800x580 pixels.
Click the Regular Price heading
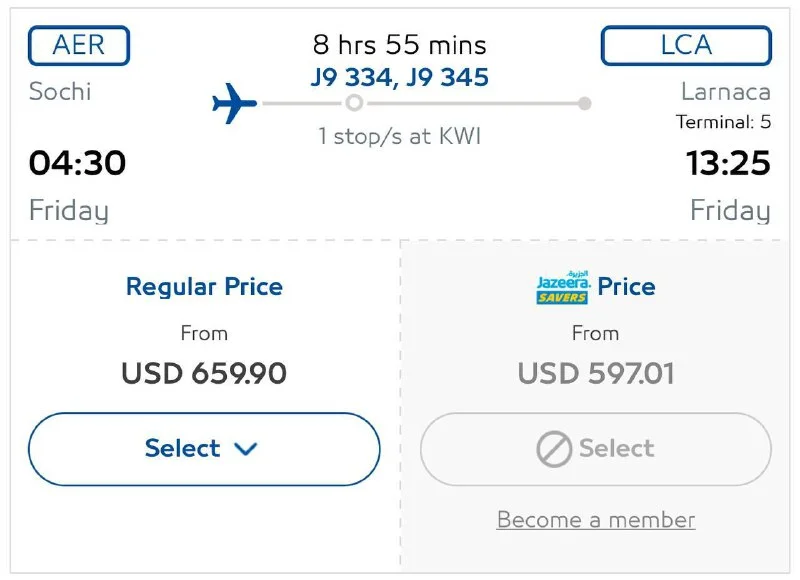click(204, 287)
